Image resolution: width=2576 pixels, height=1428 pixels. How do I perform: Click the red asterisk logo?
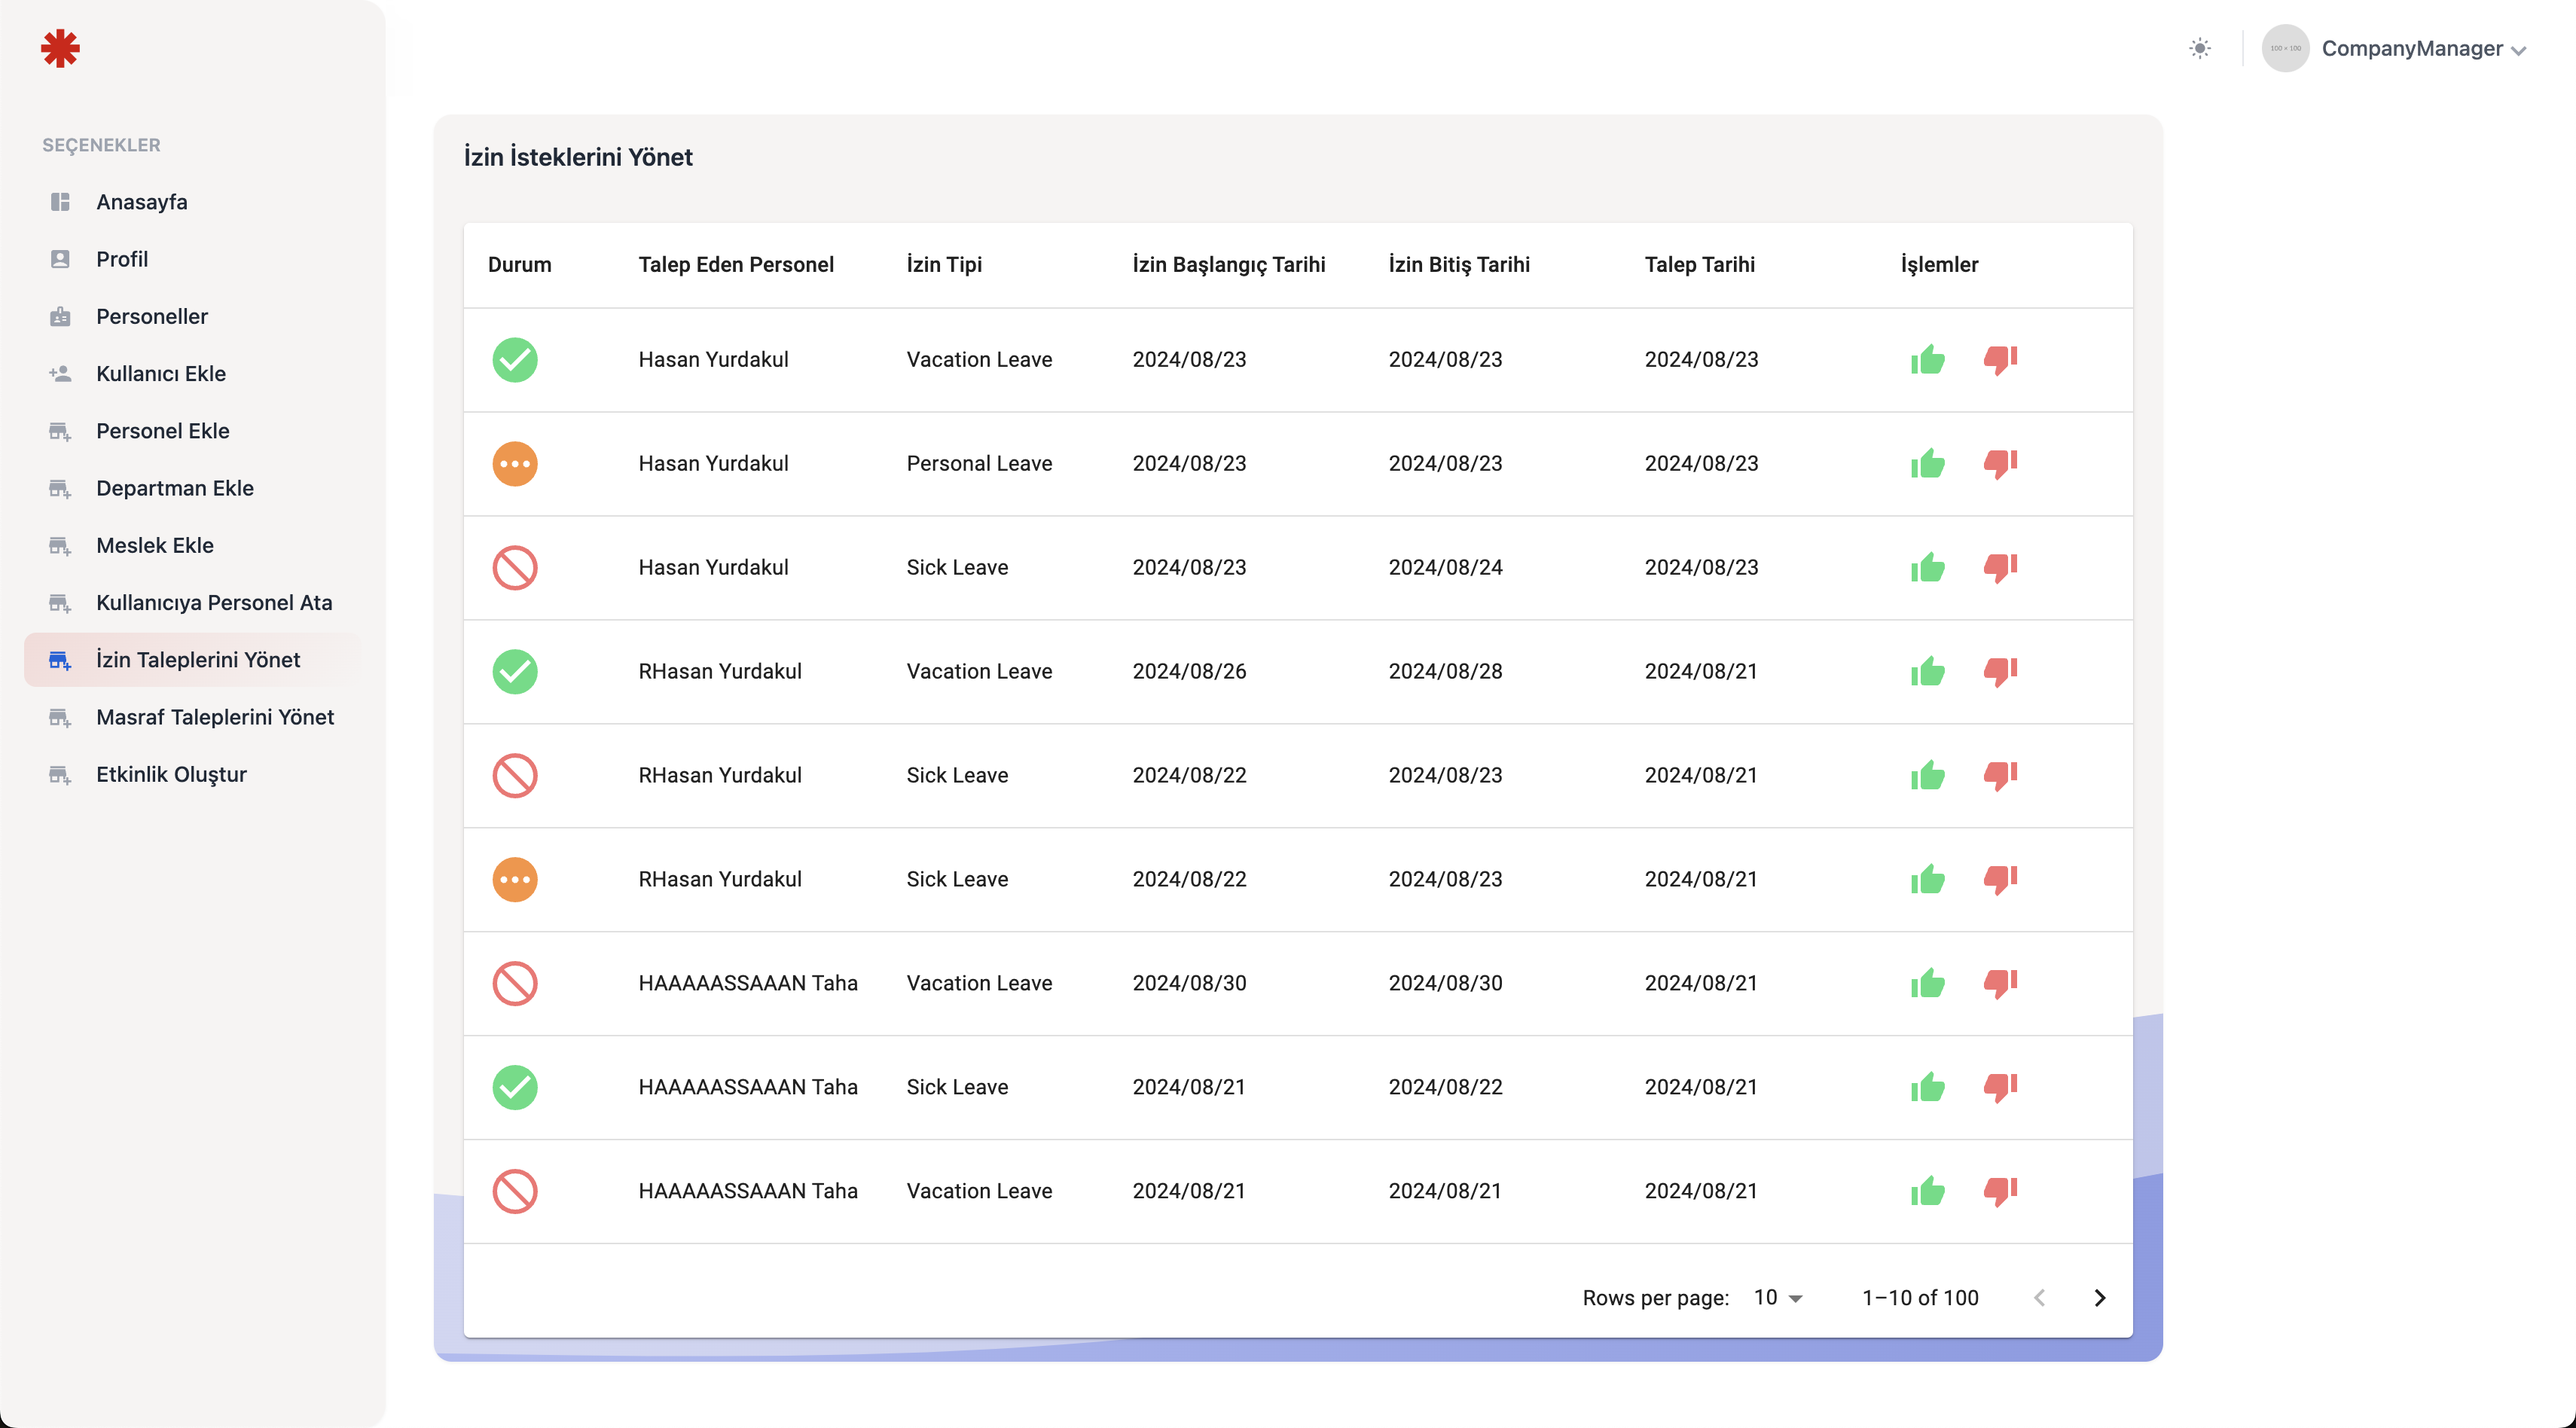[60, 48]
